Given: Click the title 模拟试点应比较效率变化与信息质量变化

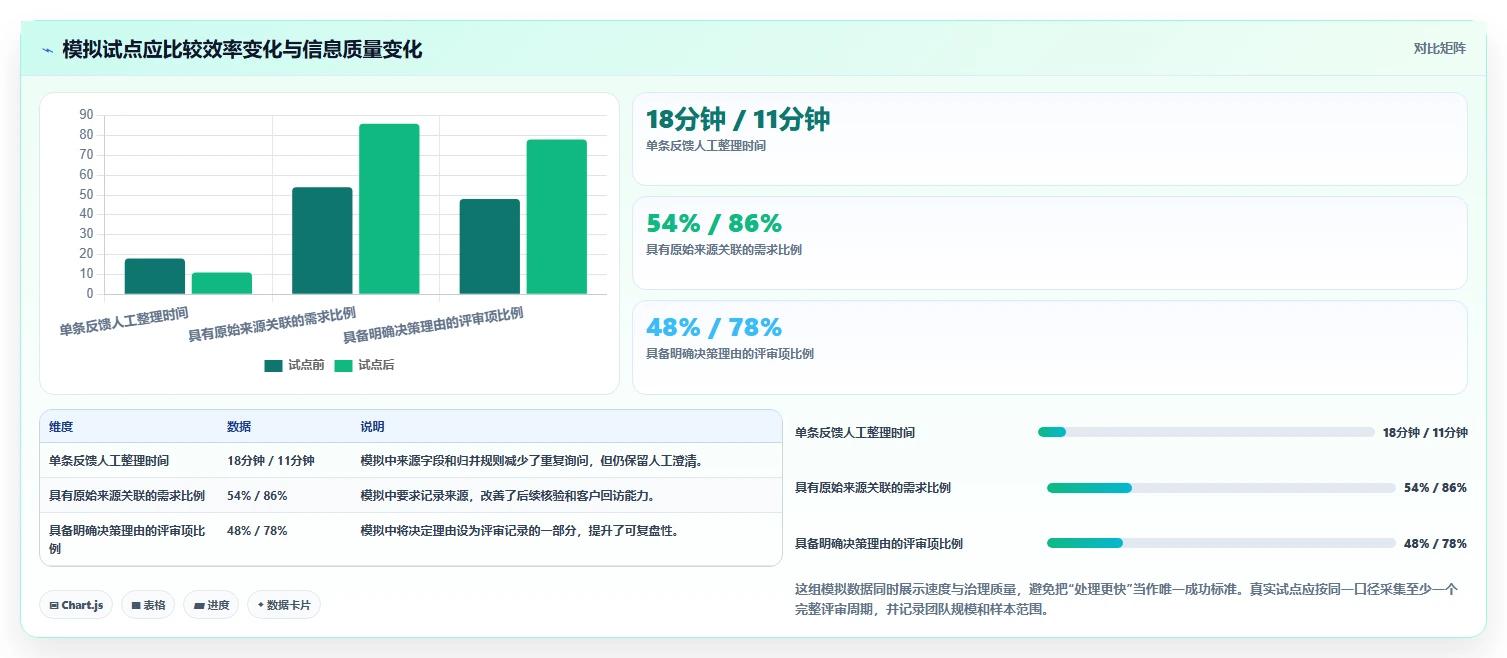Looking at the screenshot, I should coord(242,49).
